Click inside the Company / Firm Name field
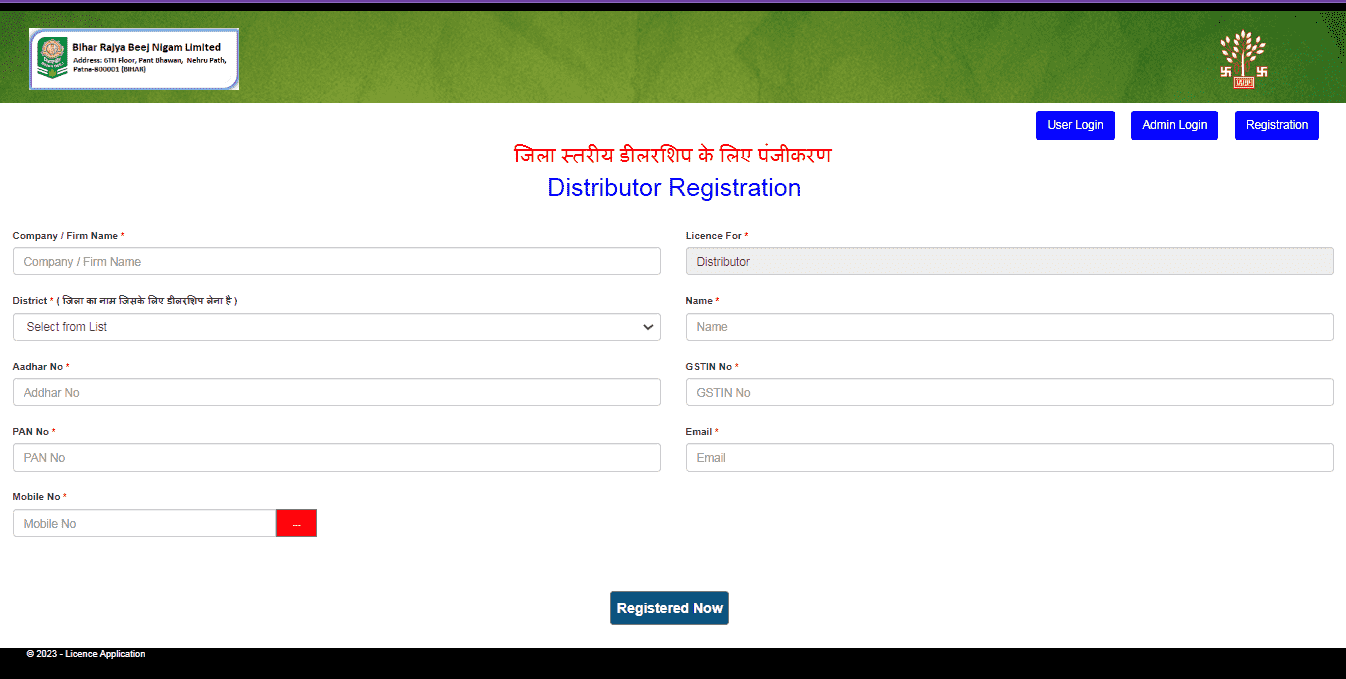Viewport: 1346px width, 679px height. (x=336, y=261)
